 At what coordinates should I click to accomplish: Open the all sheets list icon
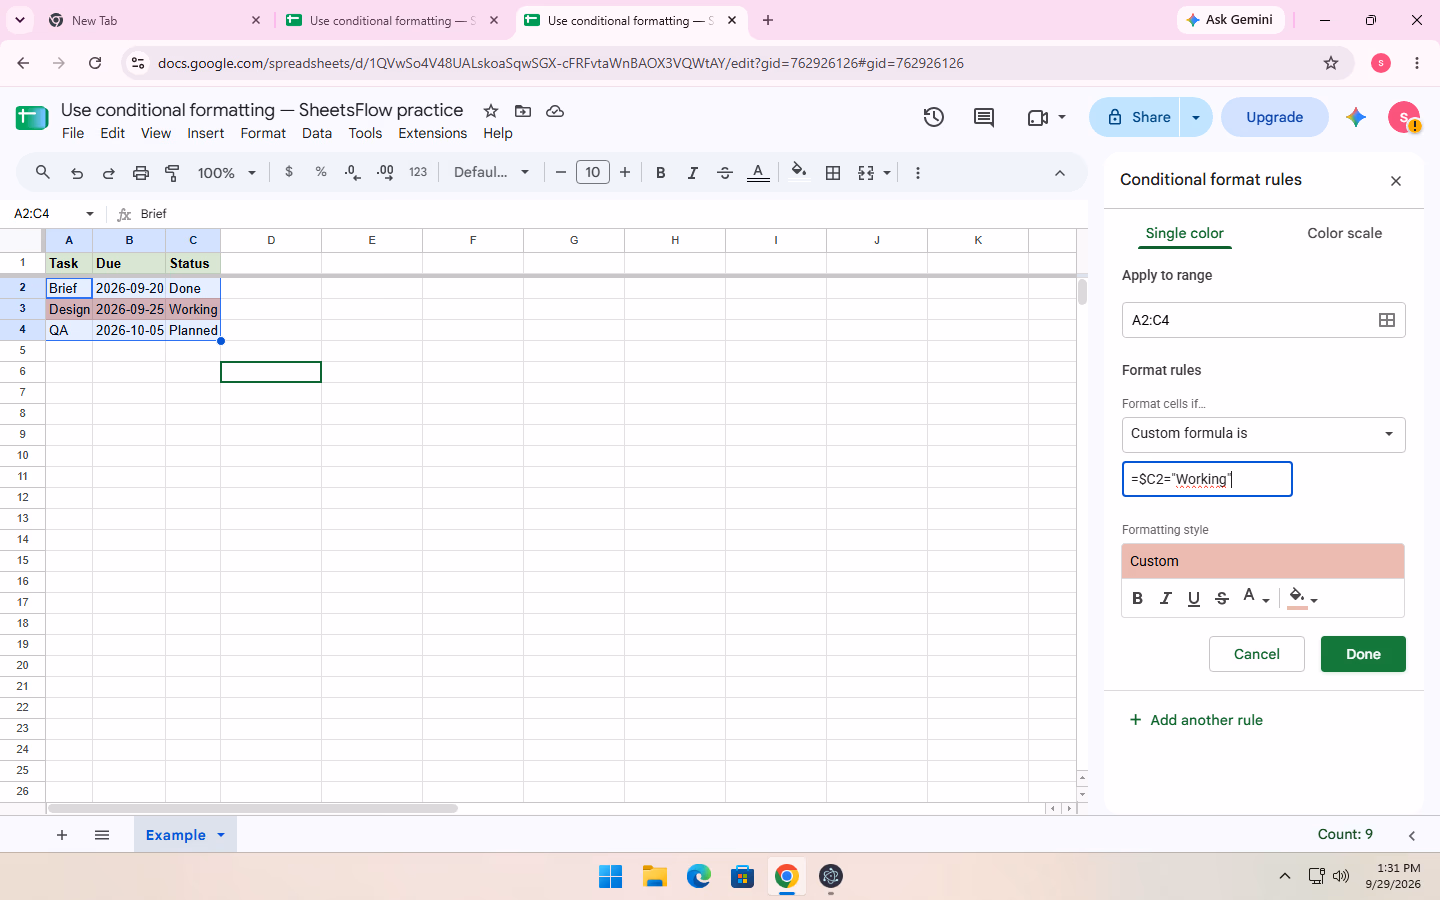[102, 835]
